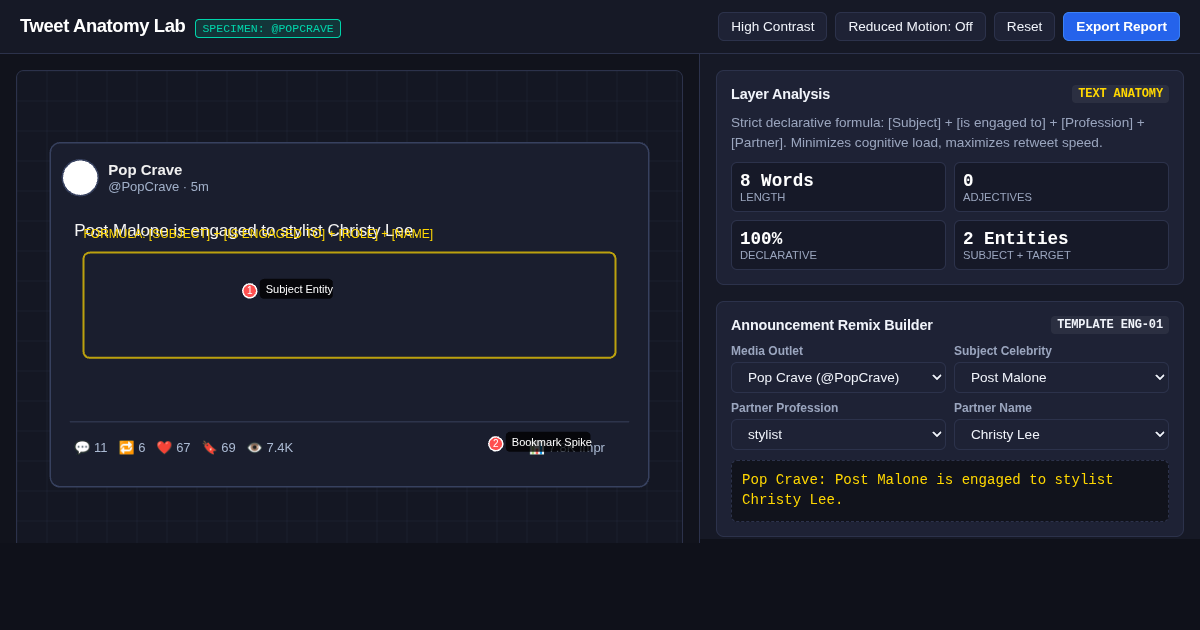
Task: Click the TEXT ANATOMY tag
Action: [1120, 94]
